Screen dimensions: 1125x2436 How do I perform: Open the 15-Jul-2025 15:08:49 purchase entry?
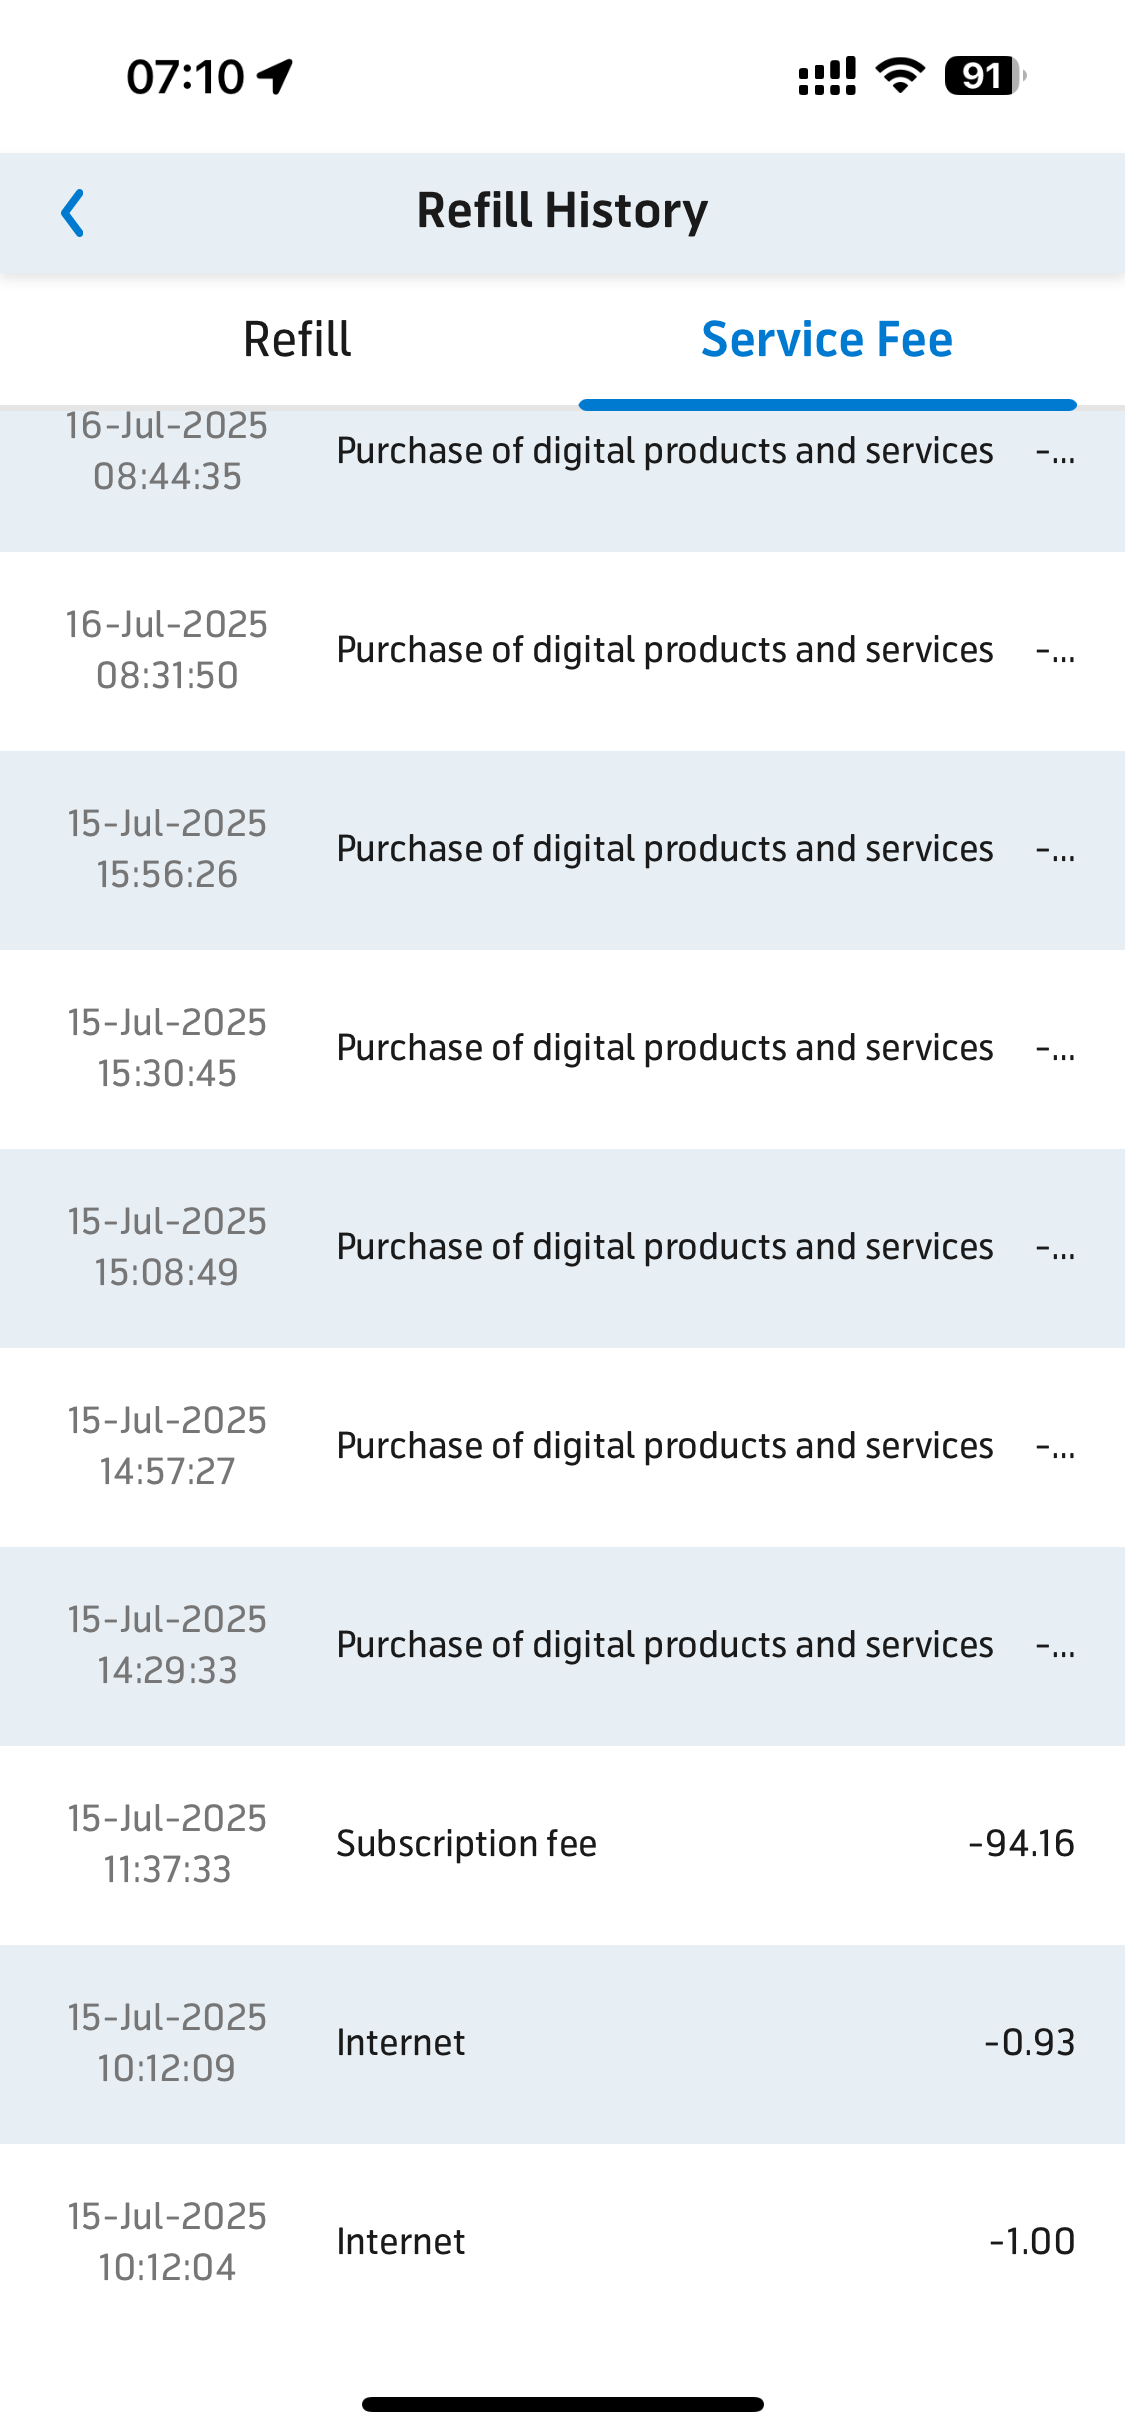pyautogui.click(x=562, y=1248)
